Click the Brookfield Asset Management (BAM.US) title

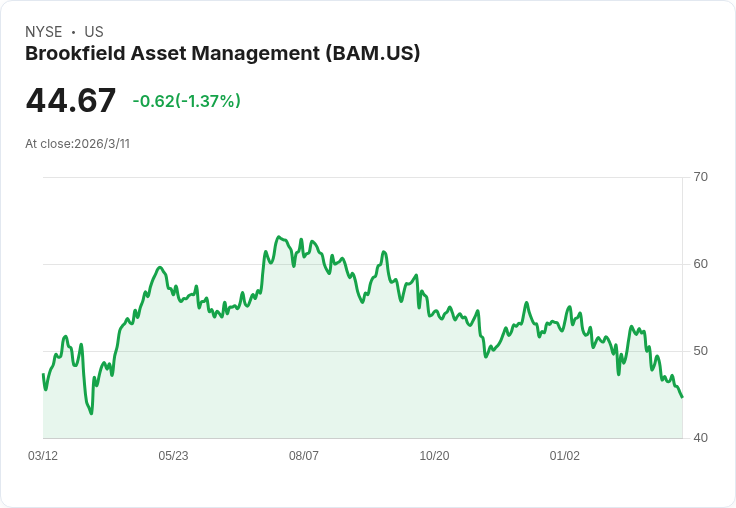click(222, 54)
